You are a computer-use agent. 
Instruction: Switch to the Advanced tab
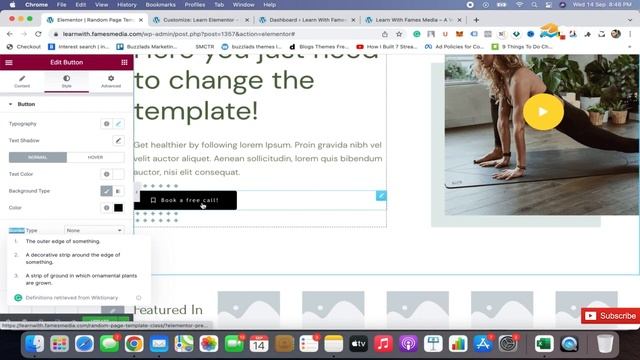click(x=111, y=81)
